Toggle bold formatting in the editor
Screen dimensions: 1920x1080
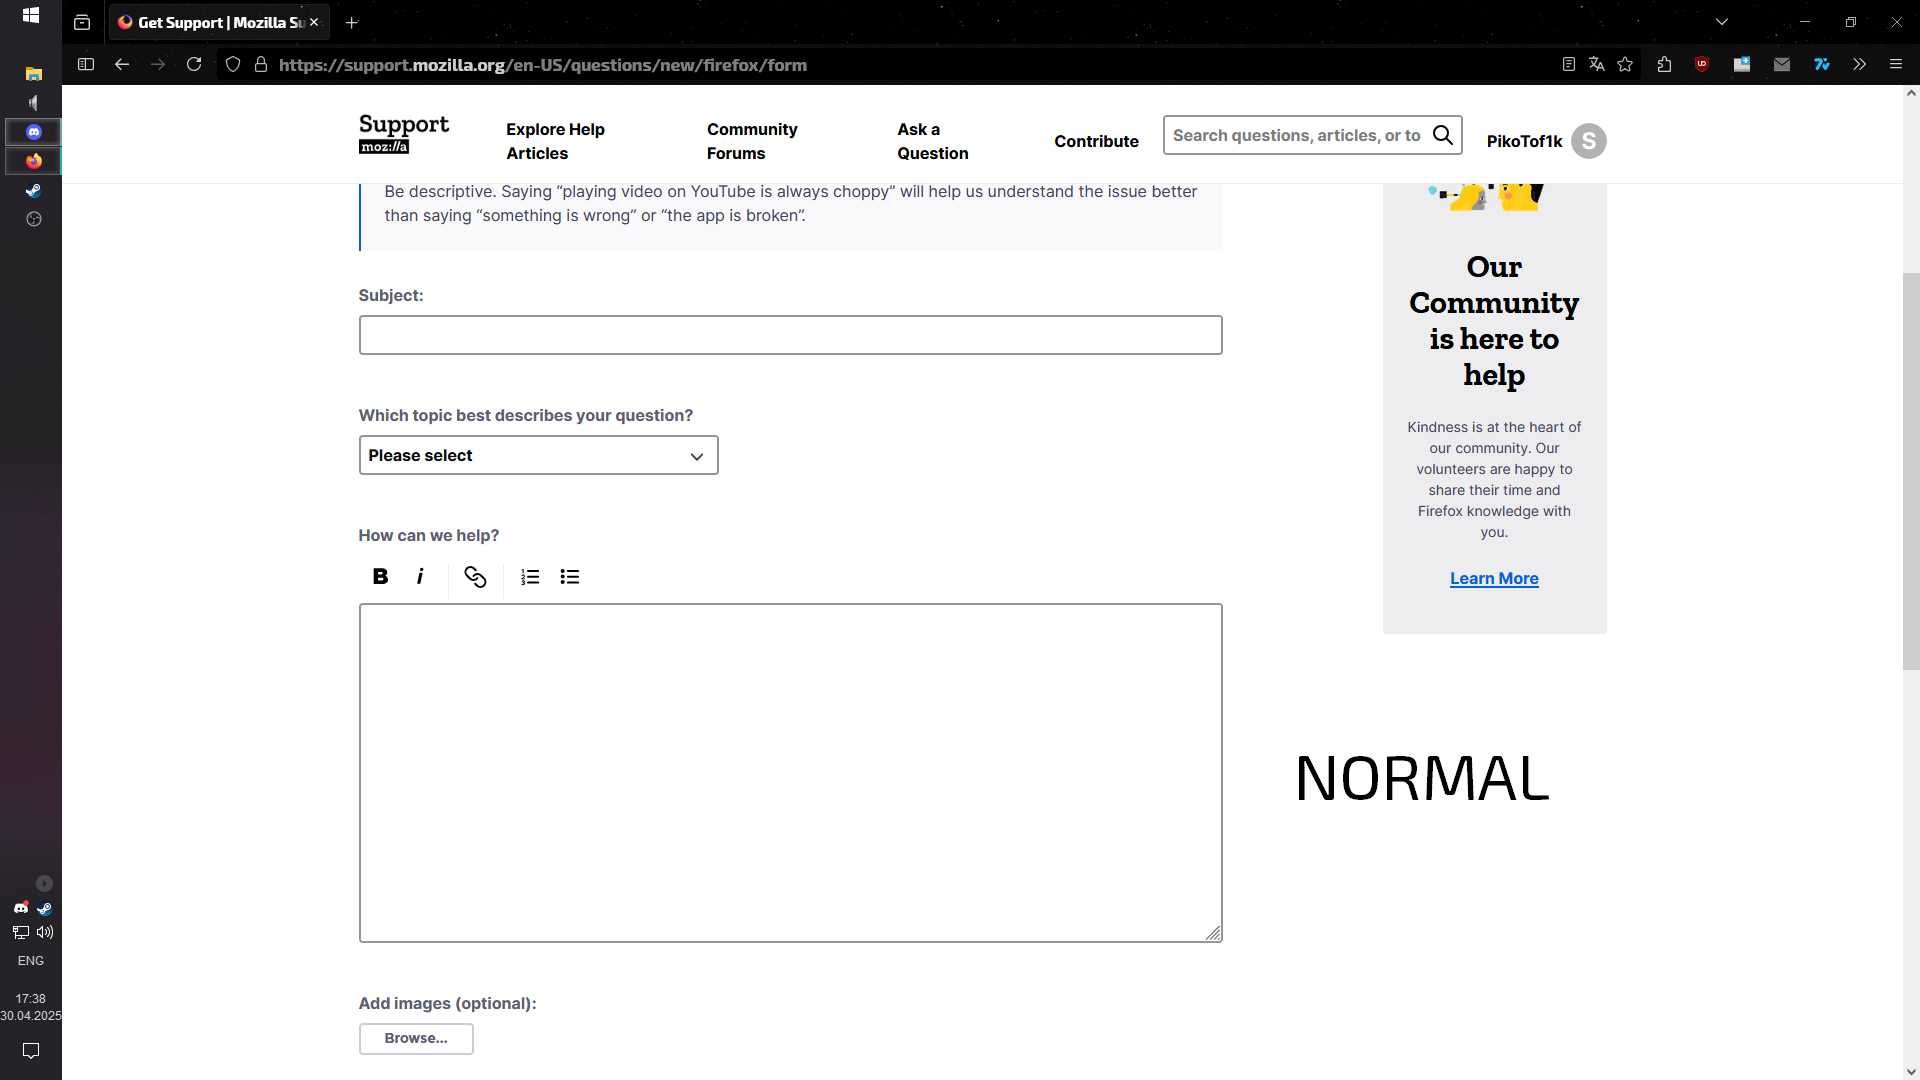click(x=380, y=576)
